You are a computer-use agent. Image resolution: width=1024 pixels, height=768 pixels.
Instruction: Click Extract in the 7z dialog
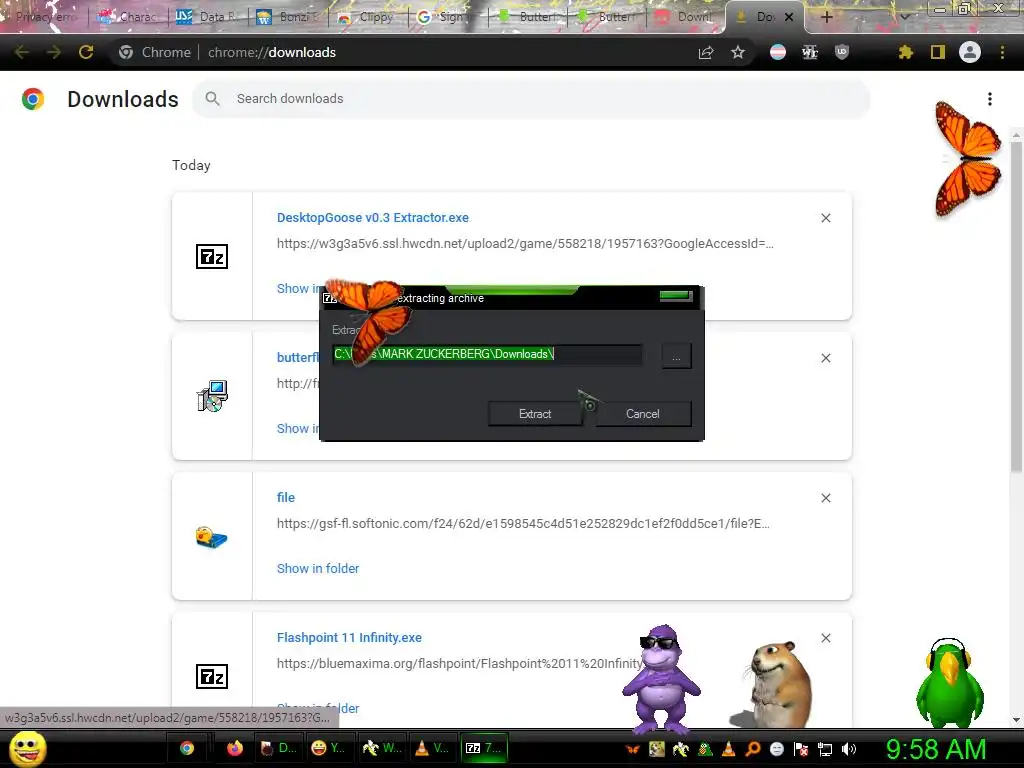click(x=535, y=414)
